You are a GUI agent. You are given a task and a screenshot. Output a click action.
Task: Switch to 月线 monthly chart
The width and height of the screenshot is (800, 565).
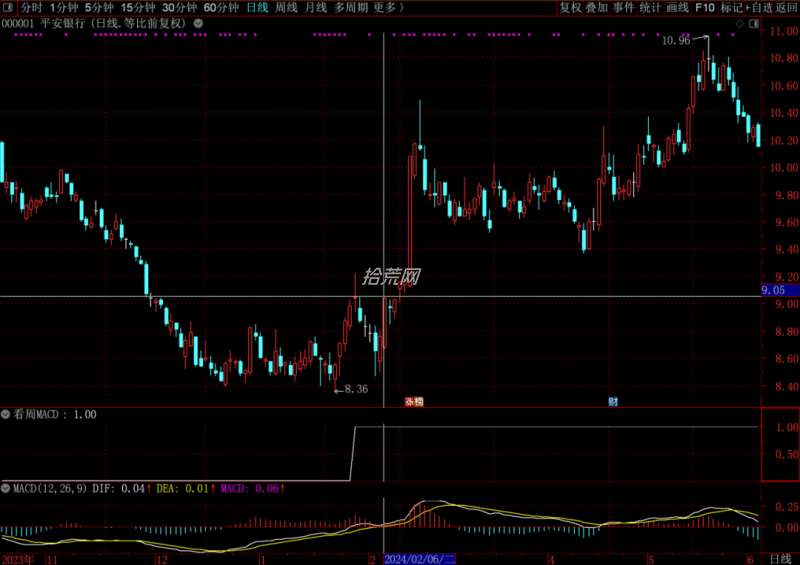point(316,8)
